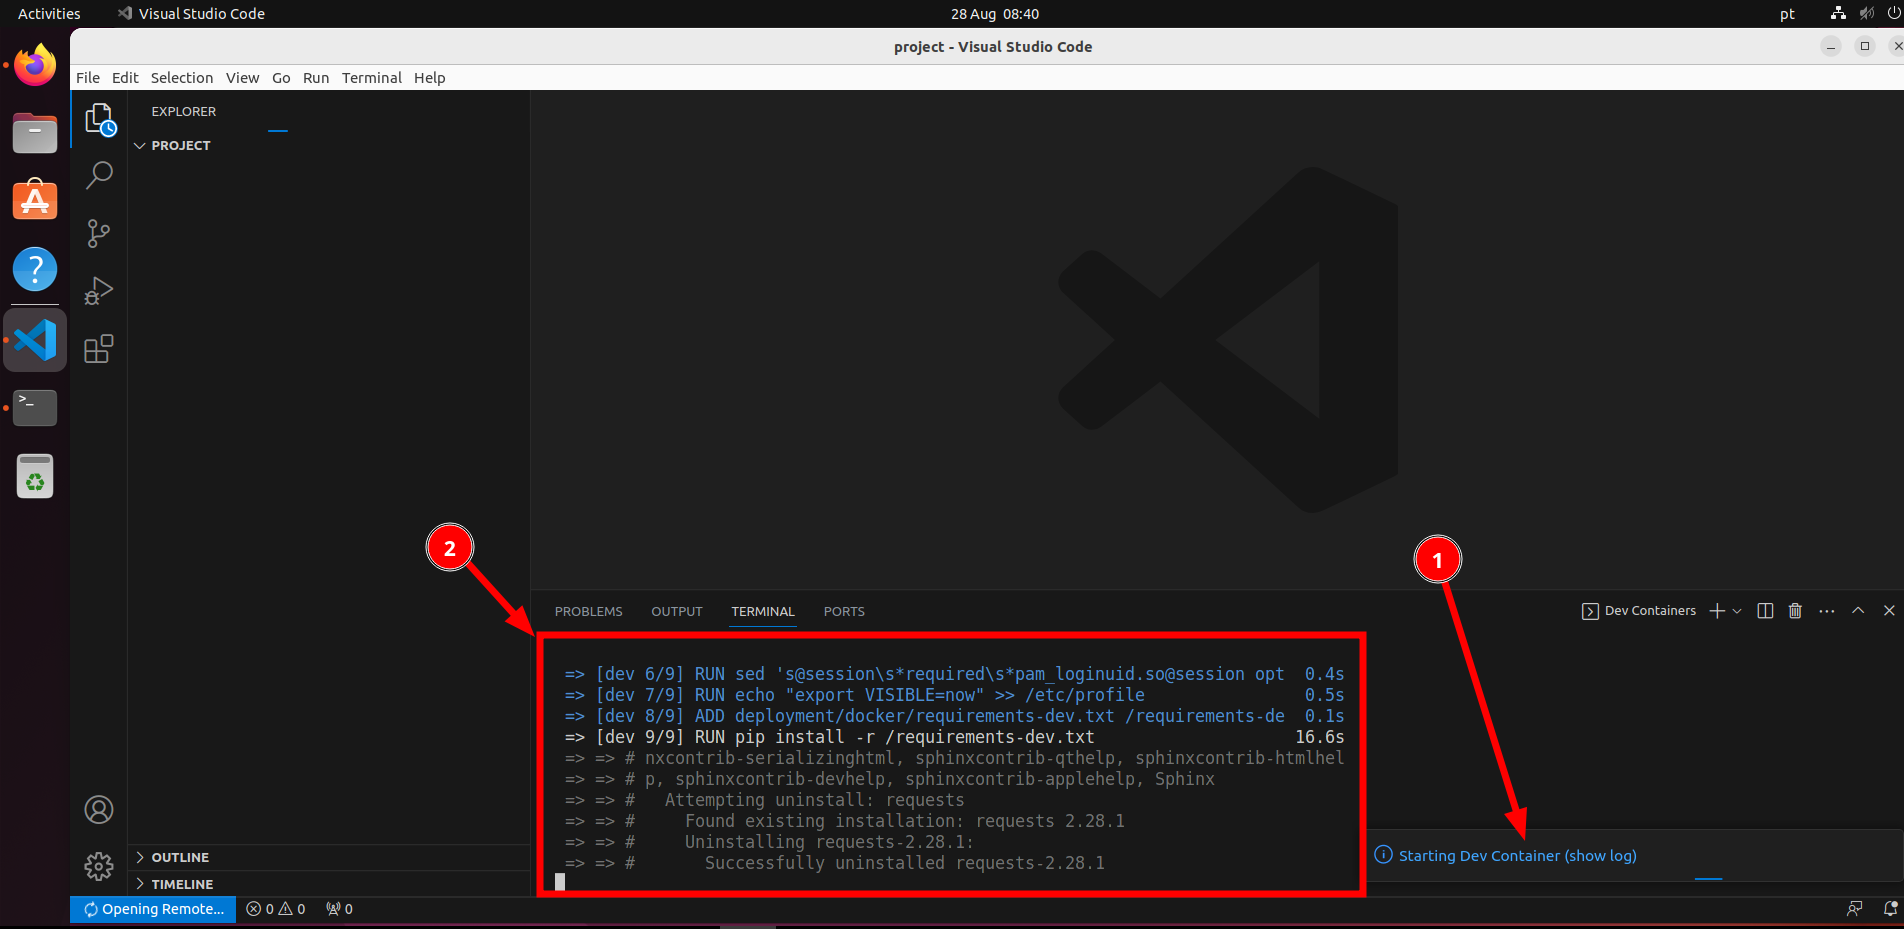Click the pip install terminal output line

click(x=955, y=737)
